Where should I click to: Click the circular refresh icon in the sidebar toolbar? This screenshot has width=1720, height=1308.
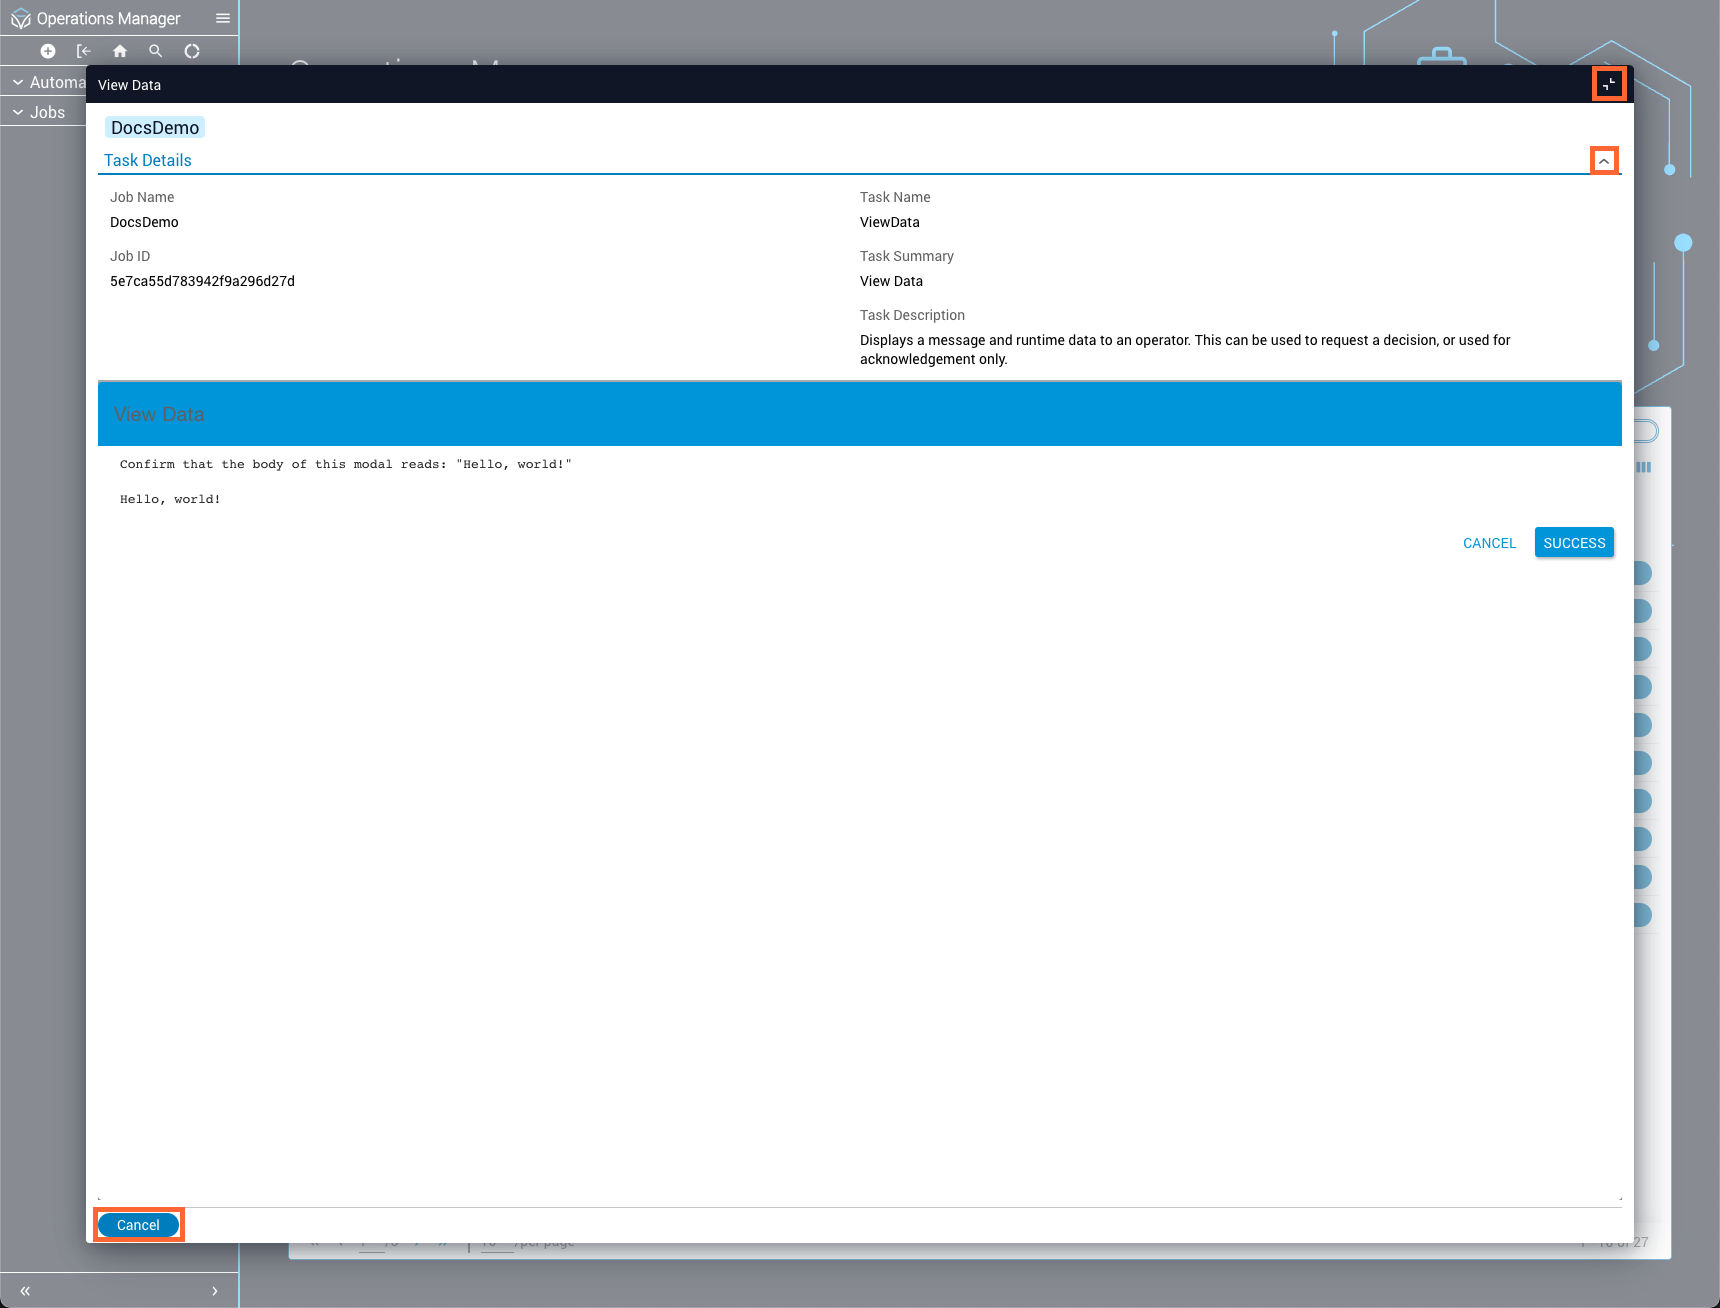point(192,51)
